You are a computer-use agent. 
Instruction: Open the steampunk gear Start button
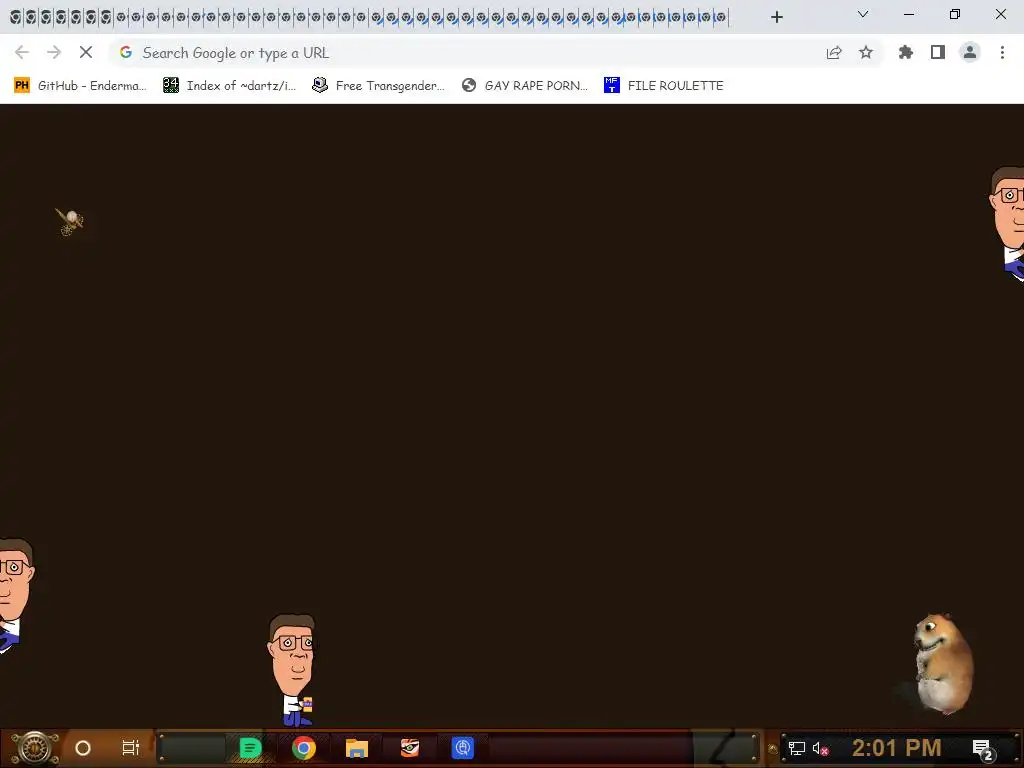[35, 748]
